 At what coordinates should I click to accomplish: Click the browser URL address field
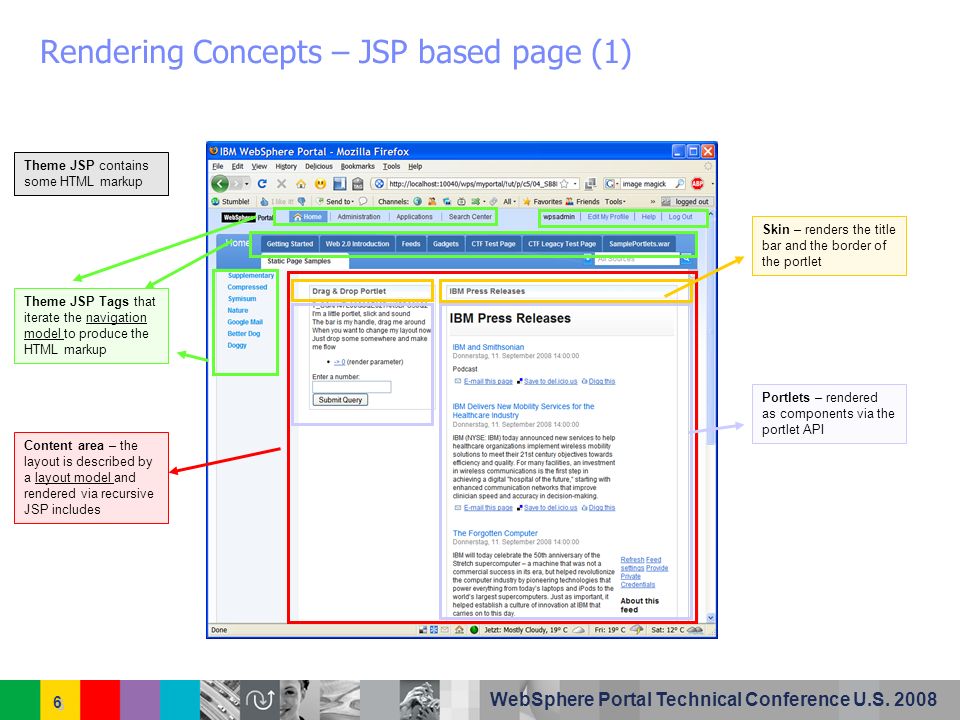pos(473,184)
